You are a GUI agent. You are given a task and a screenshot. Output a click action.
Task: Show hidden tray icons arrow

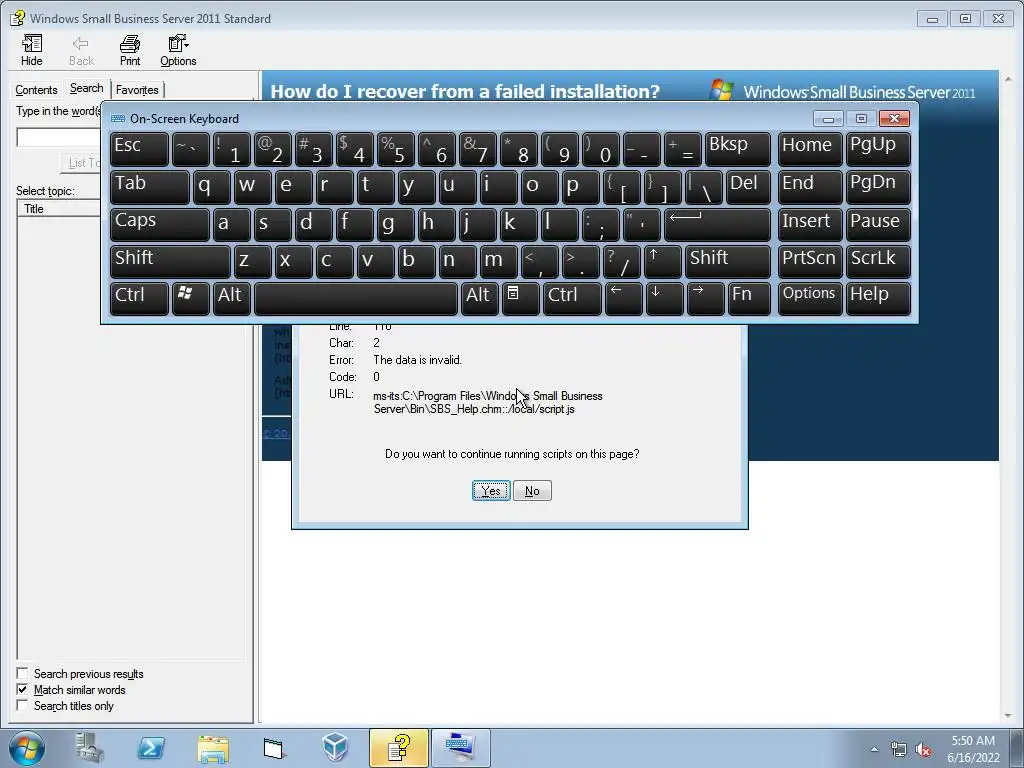(874, 749)
